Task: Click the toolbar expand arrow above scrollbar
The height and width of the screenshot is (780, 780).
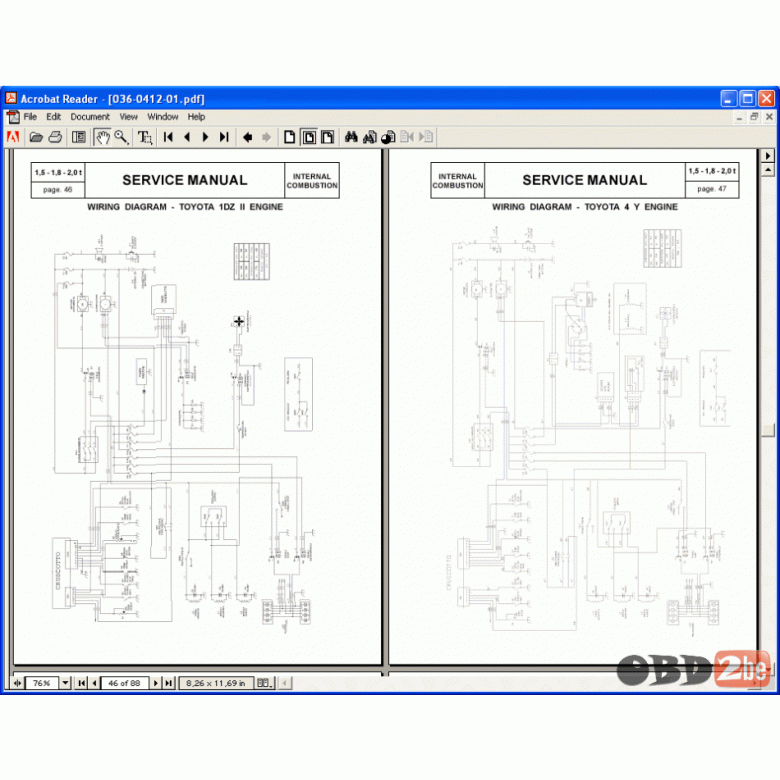Action: (x=768, y=156)
